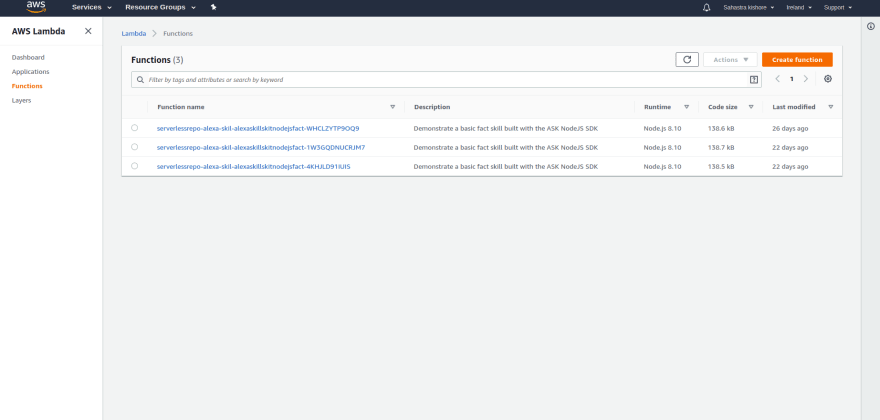Select the 1W3GQDNUCRJM7 function radio button

(x=135, y=147)
